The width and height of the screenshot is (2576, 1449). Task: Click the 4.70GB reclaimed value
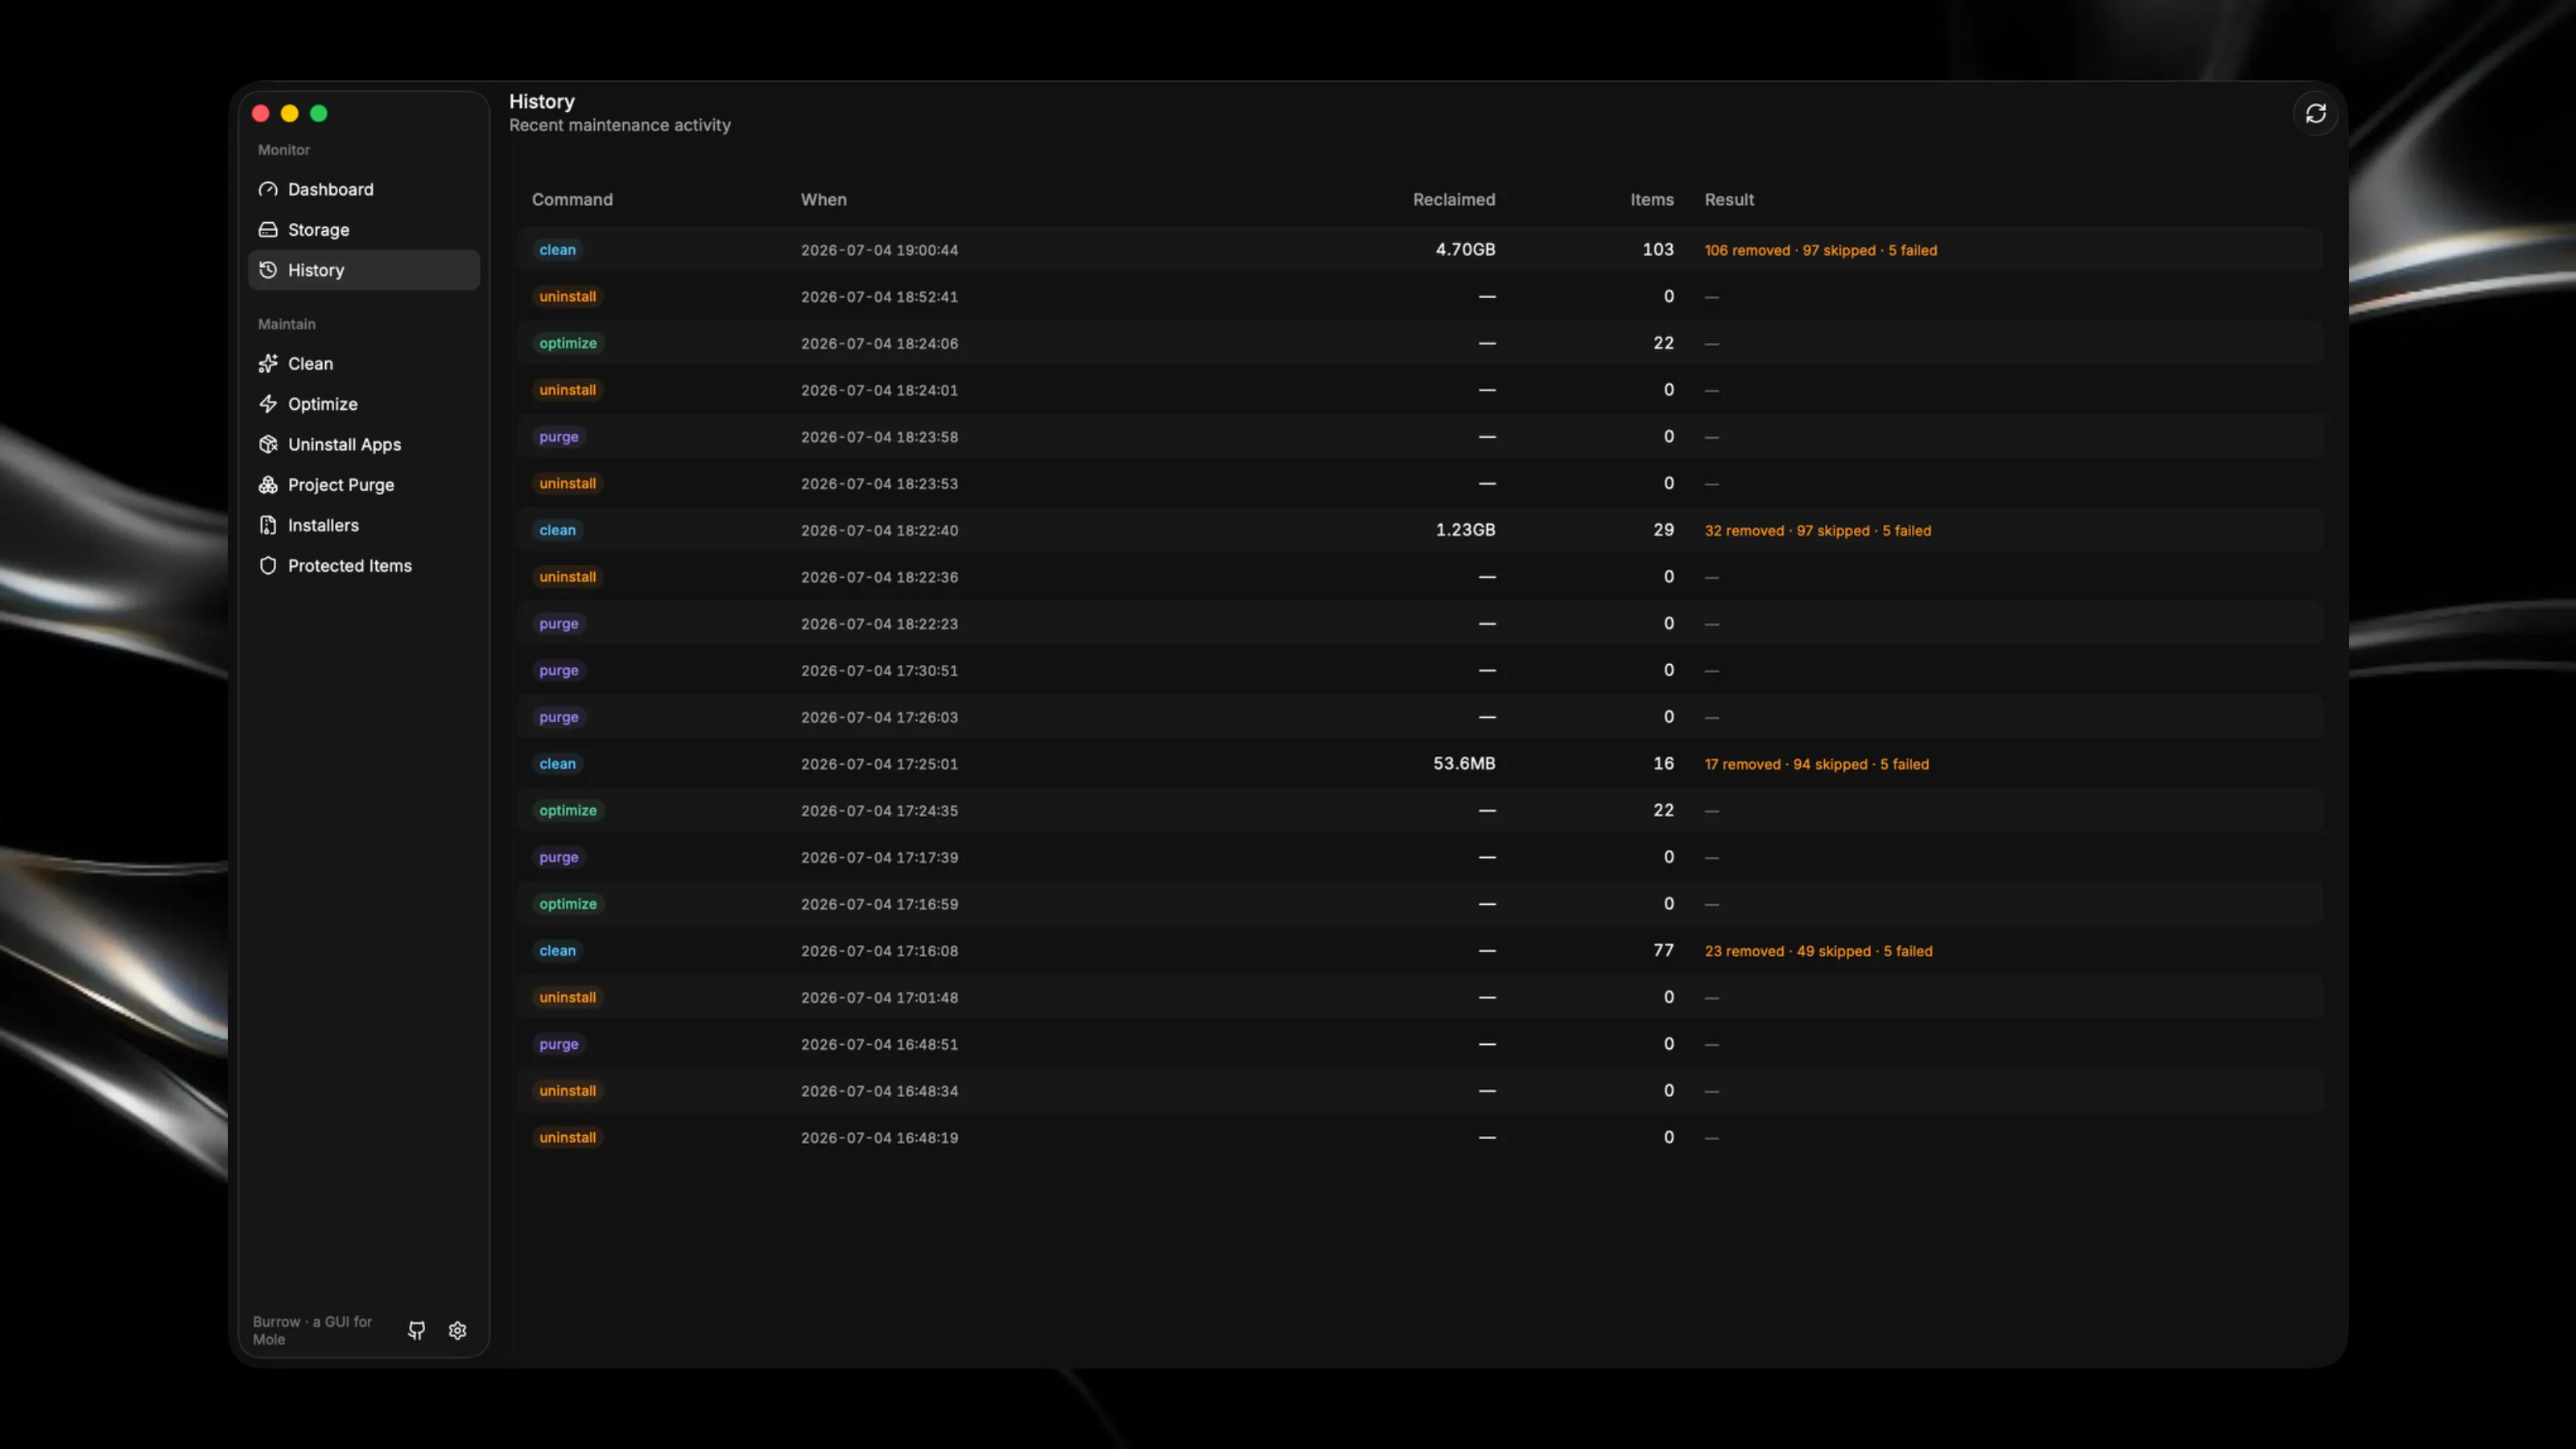[1465, 249]
